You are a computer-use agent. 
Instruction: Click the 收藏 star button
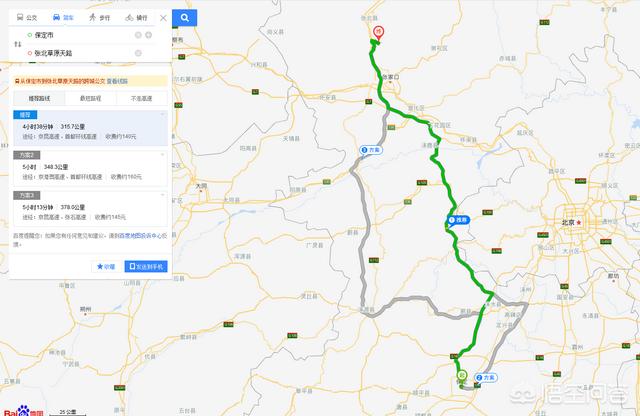point(106,267)
